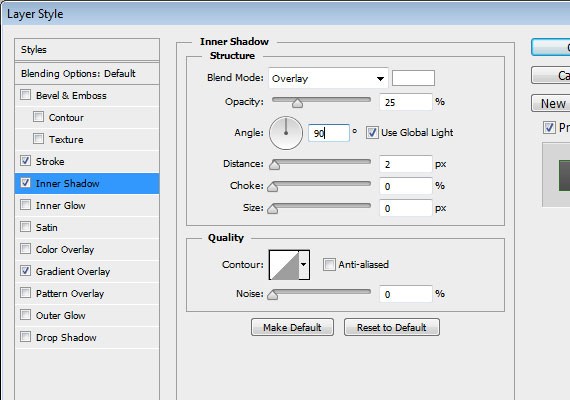The image size is (570, 400).
Task: Click the Distance slider handle
Action: click(274, 165)
